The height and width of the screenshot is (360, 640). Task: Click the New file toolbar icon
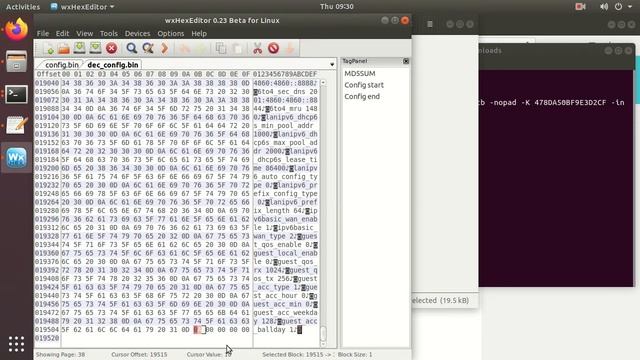tap(49, 49)
